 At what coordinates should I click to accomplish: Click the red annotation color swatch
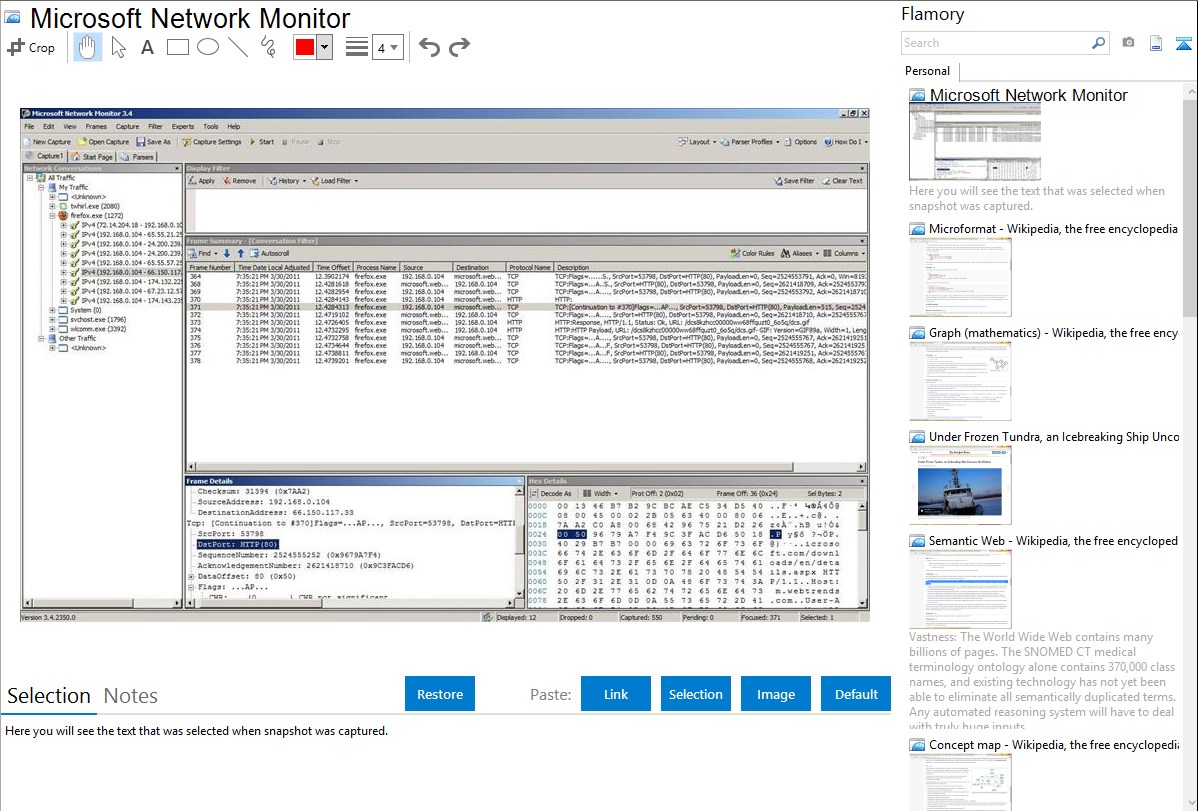(x=305, y=47)
